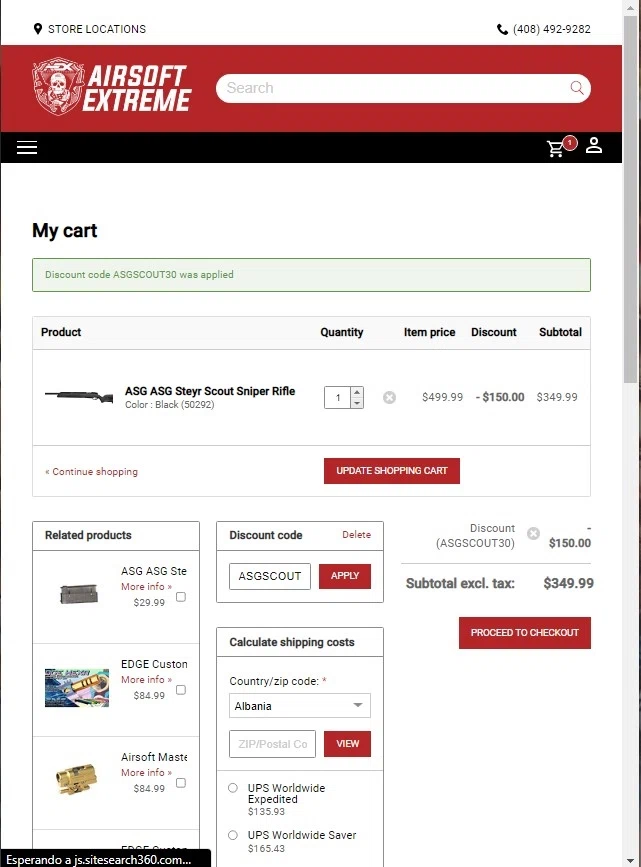
Task: Click the Calculate shipping costs heading
Action: [291, 642]
